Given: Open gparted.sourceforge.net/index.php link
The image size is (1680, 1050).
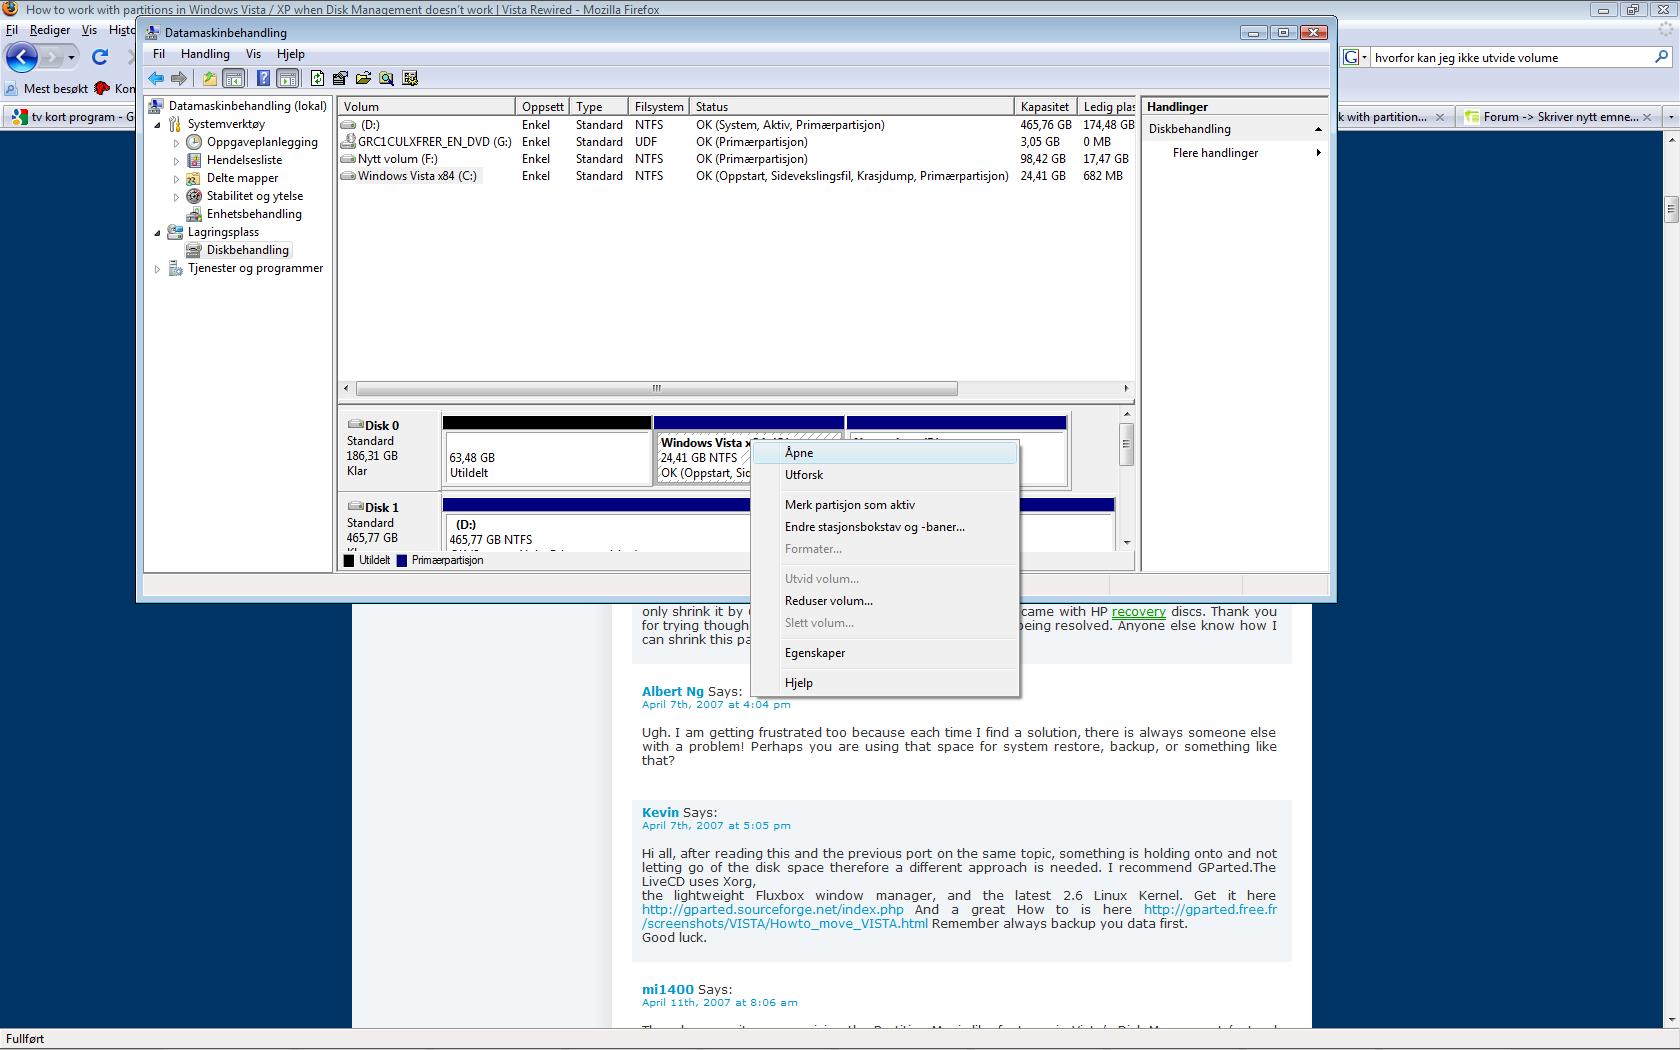Looking at the screenshot, I should tap(773, 910).
